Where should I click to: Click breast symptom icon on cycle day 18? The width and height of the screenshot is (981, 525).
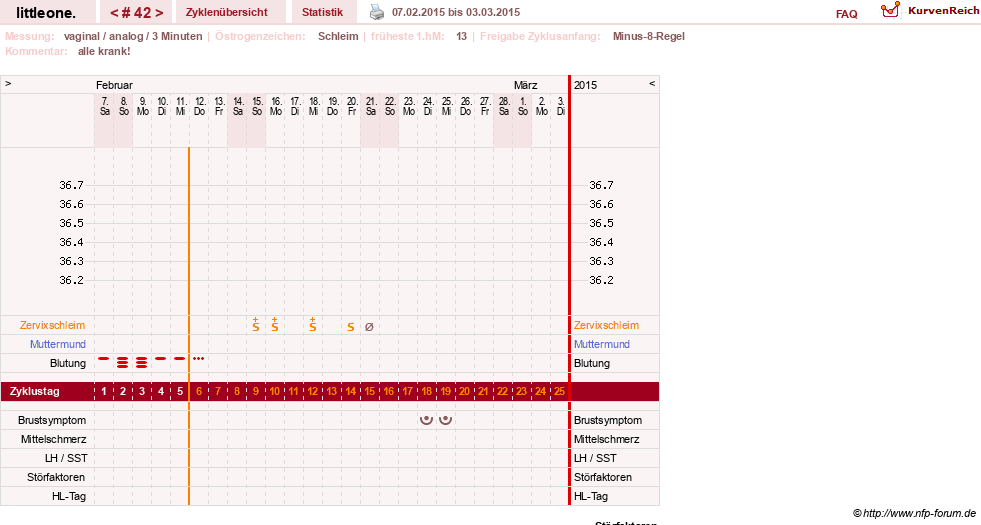[426, 420]
